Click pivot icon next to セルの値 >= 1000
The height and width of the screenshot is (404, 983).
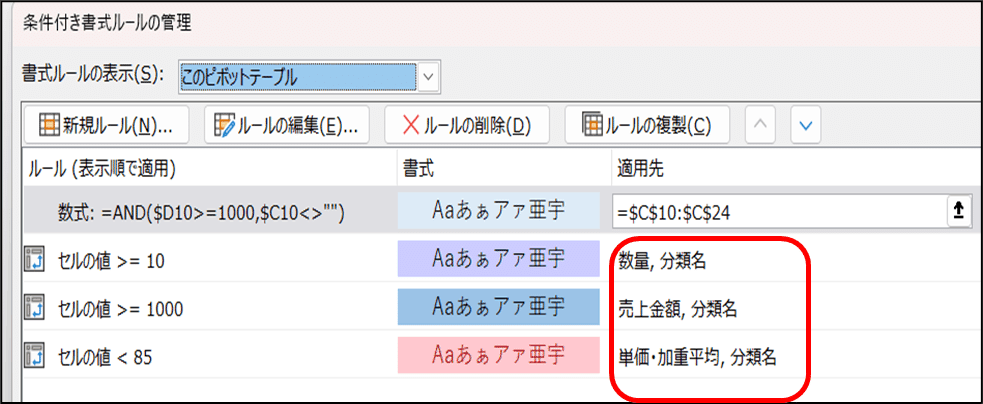click(x=34, y=308)
